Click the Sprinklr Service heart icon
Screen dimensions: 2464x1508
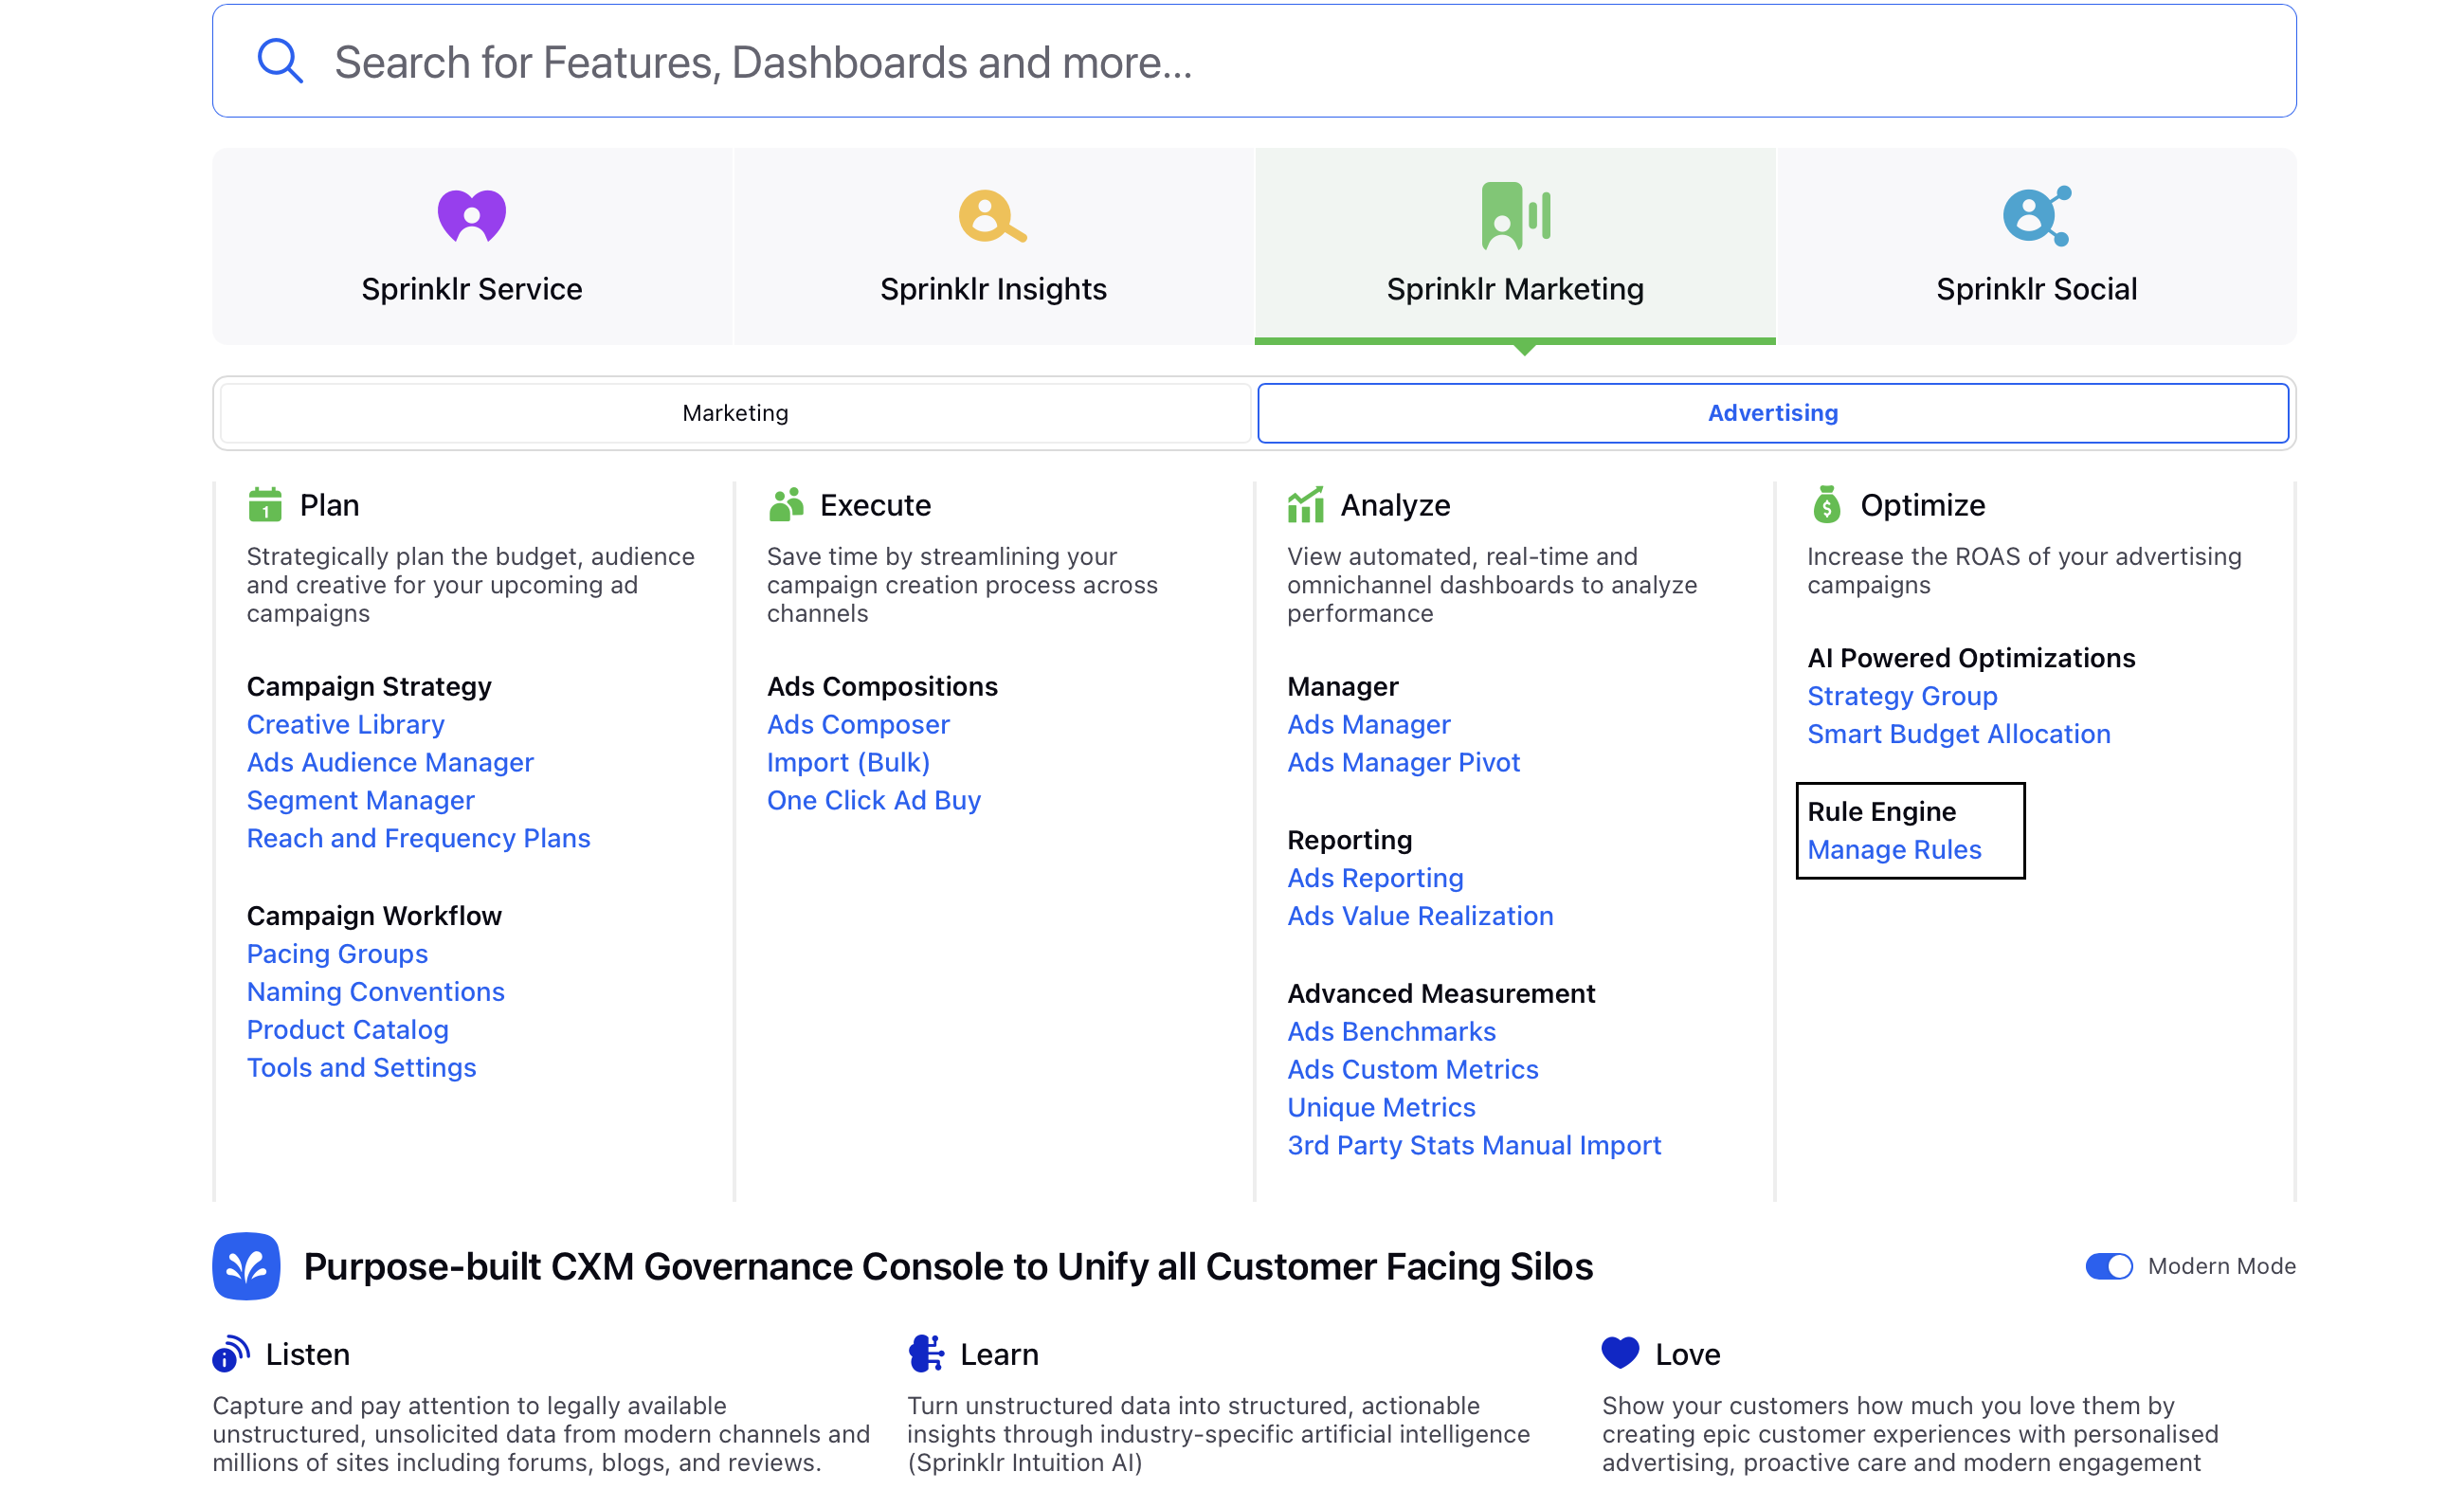(x=472, y=215)
